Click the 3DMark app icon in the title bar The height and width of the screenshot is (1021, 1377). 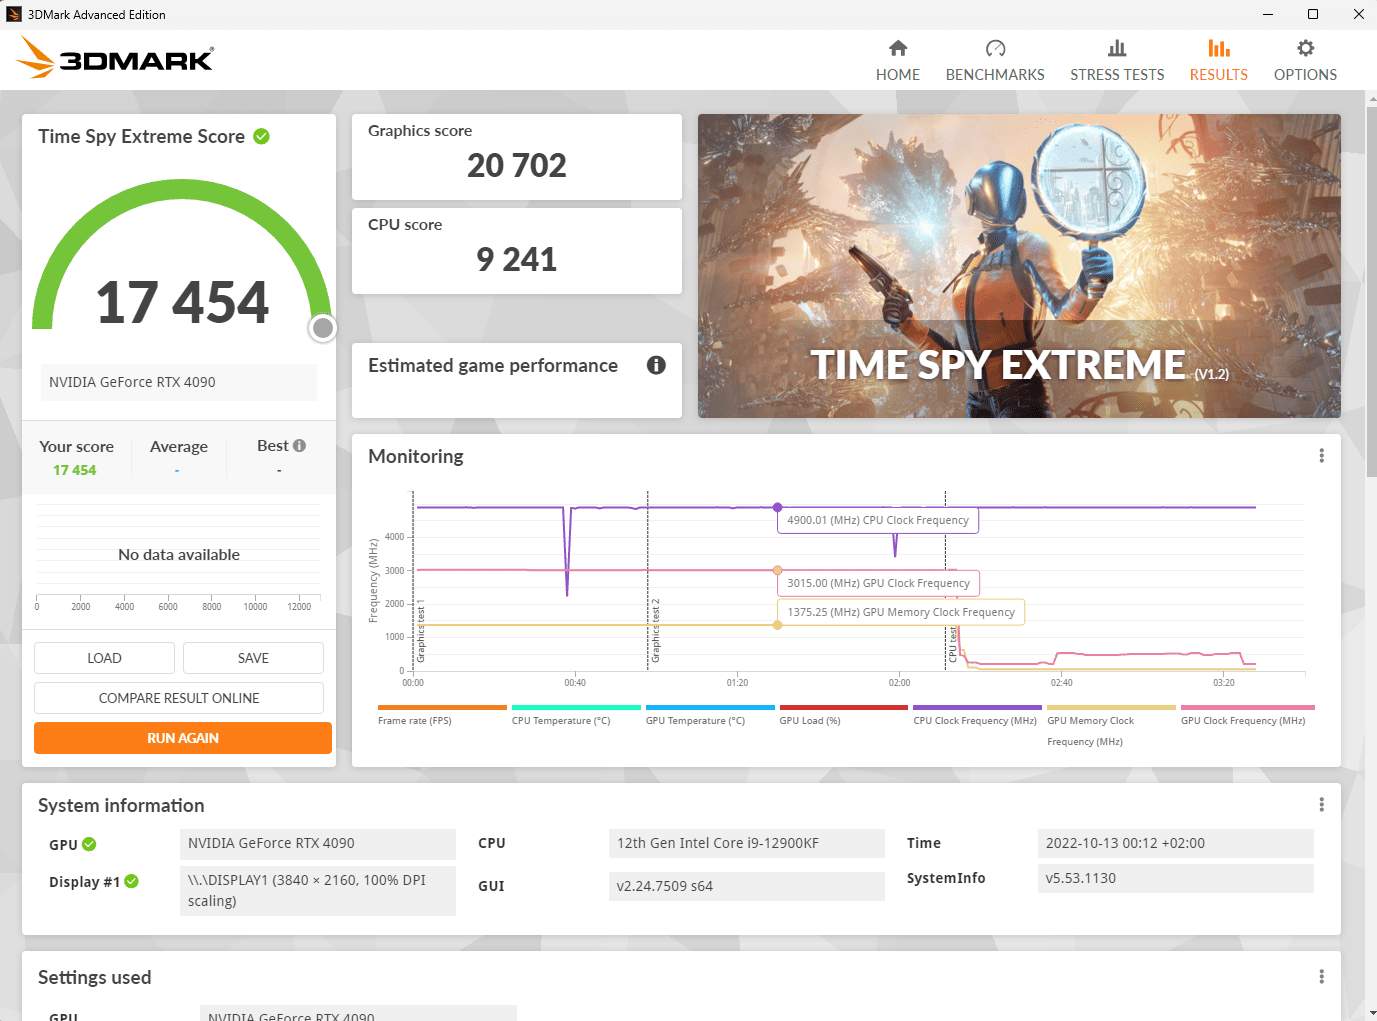[14, 14]
